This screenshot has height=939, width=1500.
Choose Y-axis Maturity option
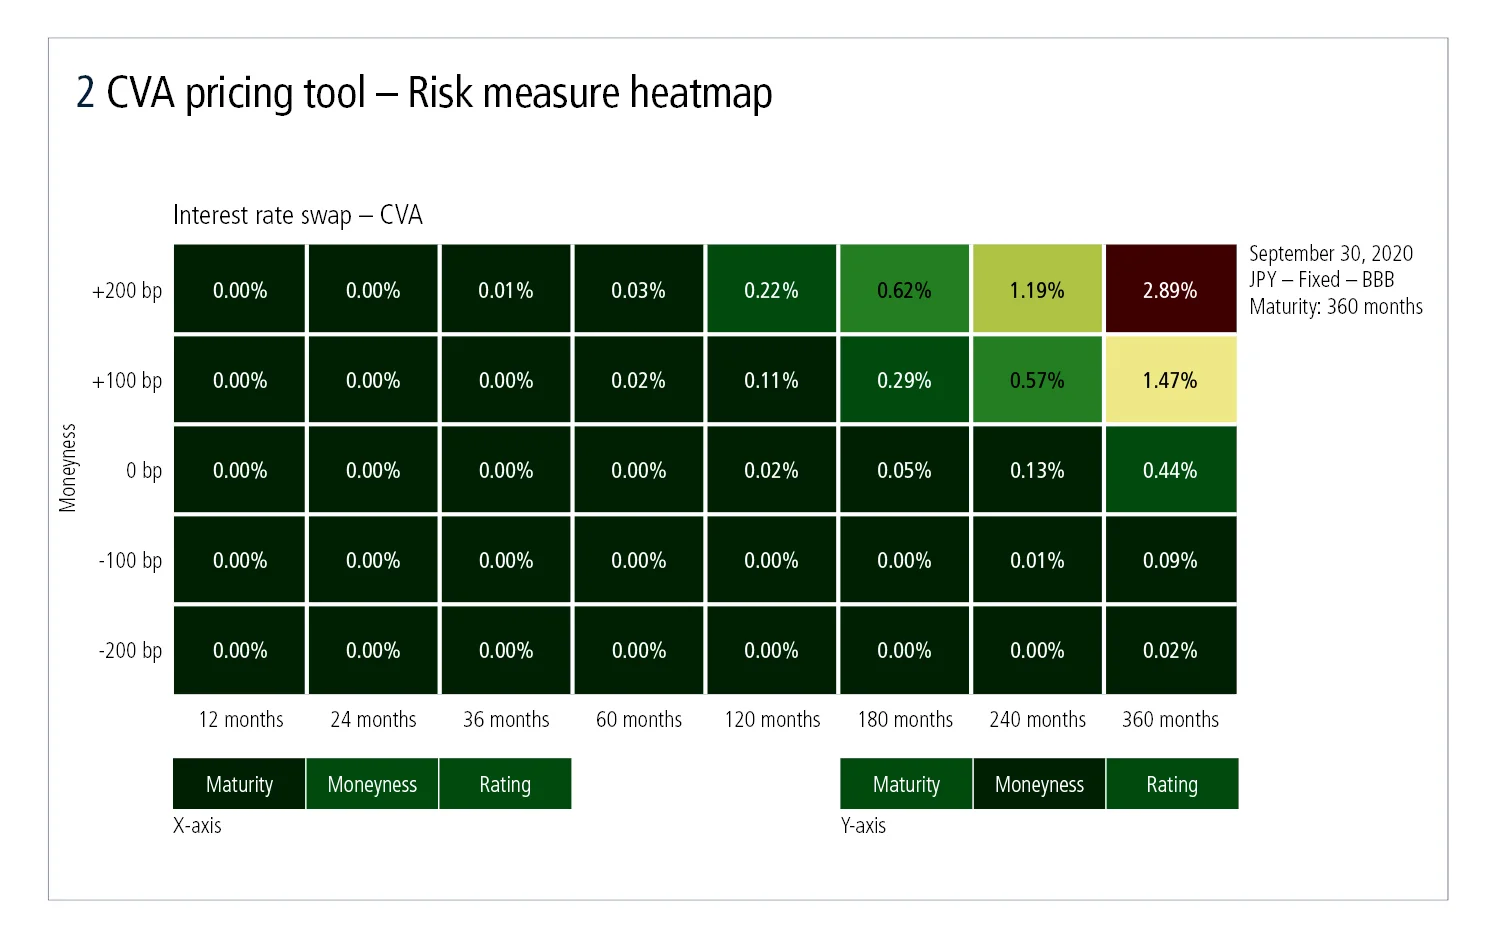[x=906, y=784]
